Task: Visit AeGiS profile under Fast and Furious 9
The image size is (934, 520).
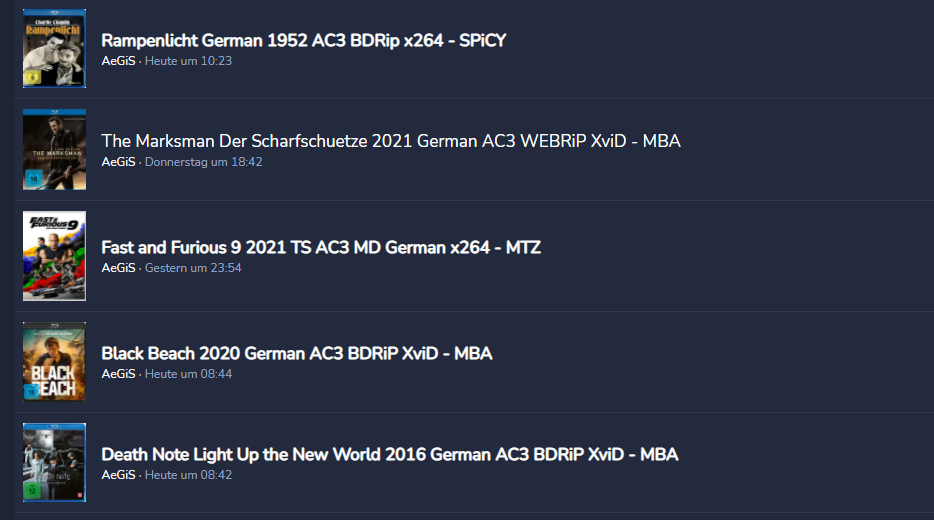Action: coord(118,268)
